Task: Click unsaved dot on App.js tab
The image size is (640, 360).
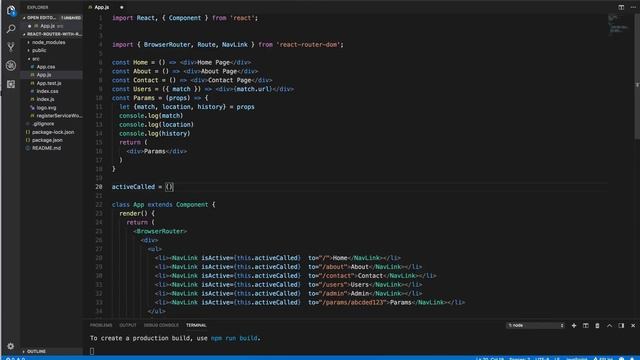Action: 122,7
